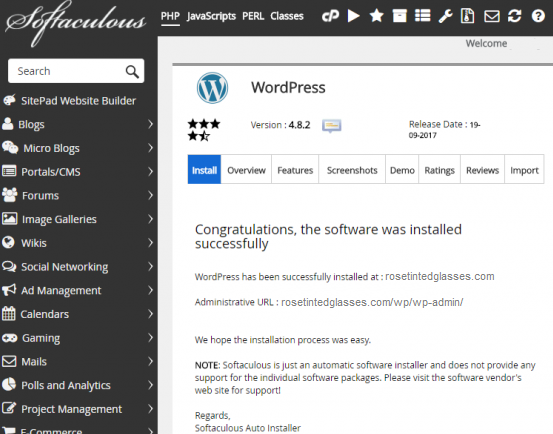
Task: Open the help question mark icon
Action: click(x=538, y=16)
